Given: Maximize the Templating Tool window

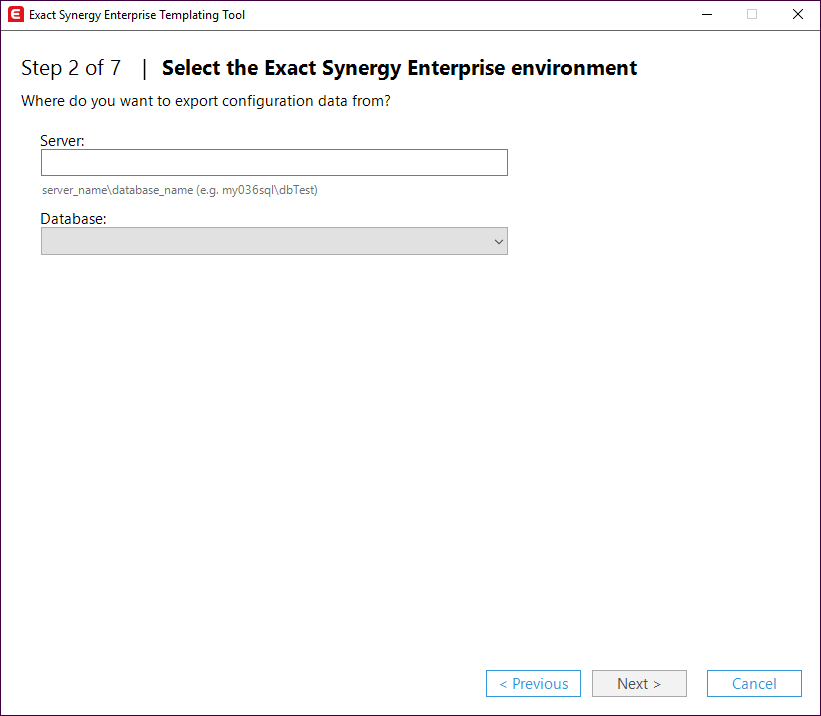Looking at the screenshot, I should point(752,15).
